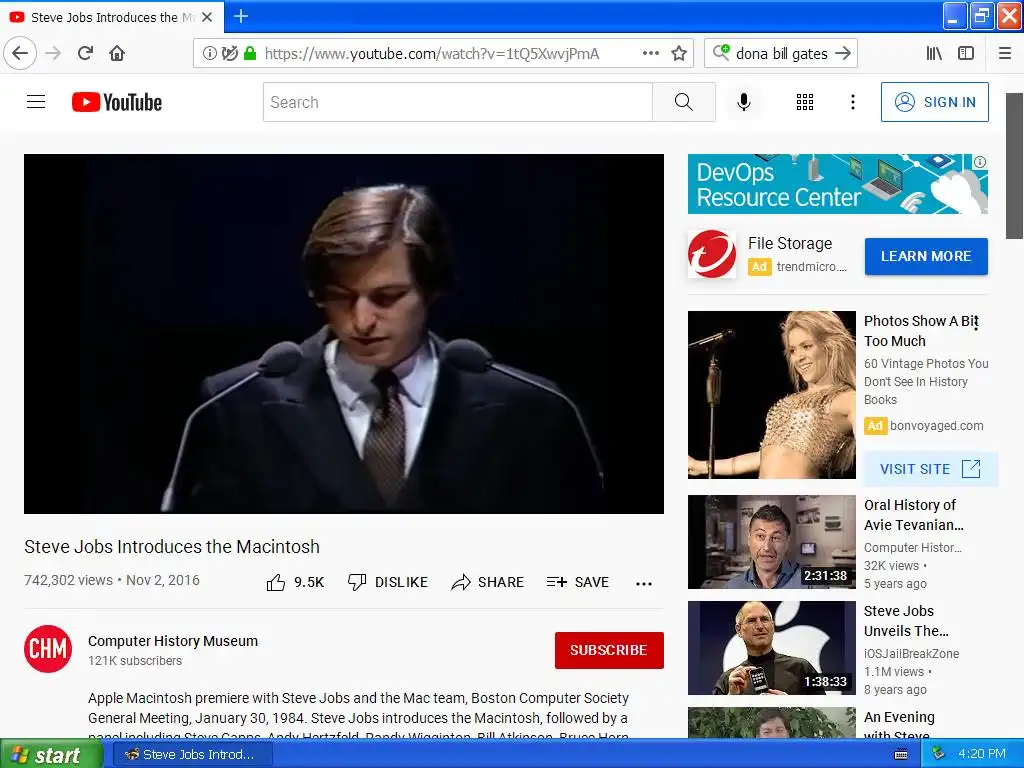Open the CHM channel avatar
1024x768 pixels.
48,648
